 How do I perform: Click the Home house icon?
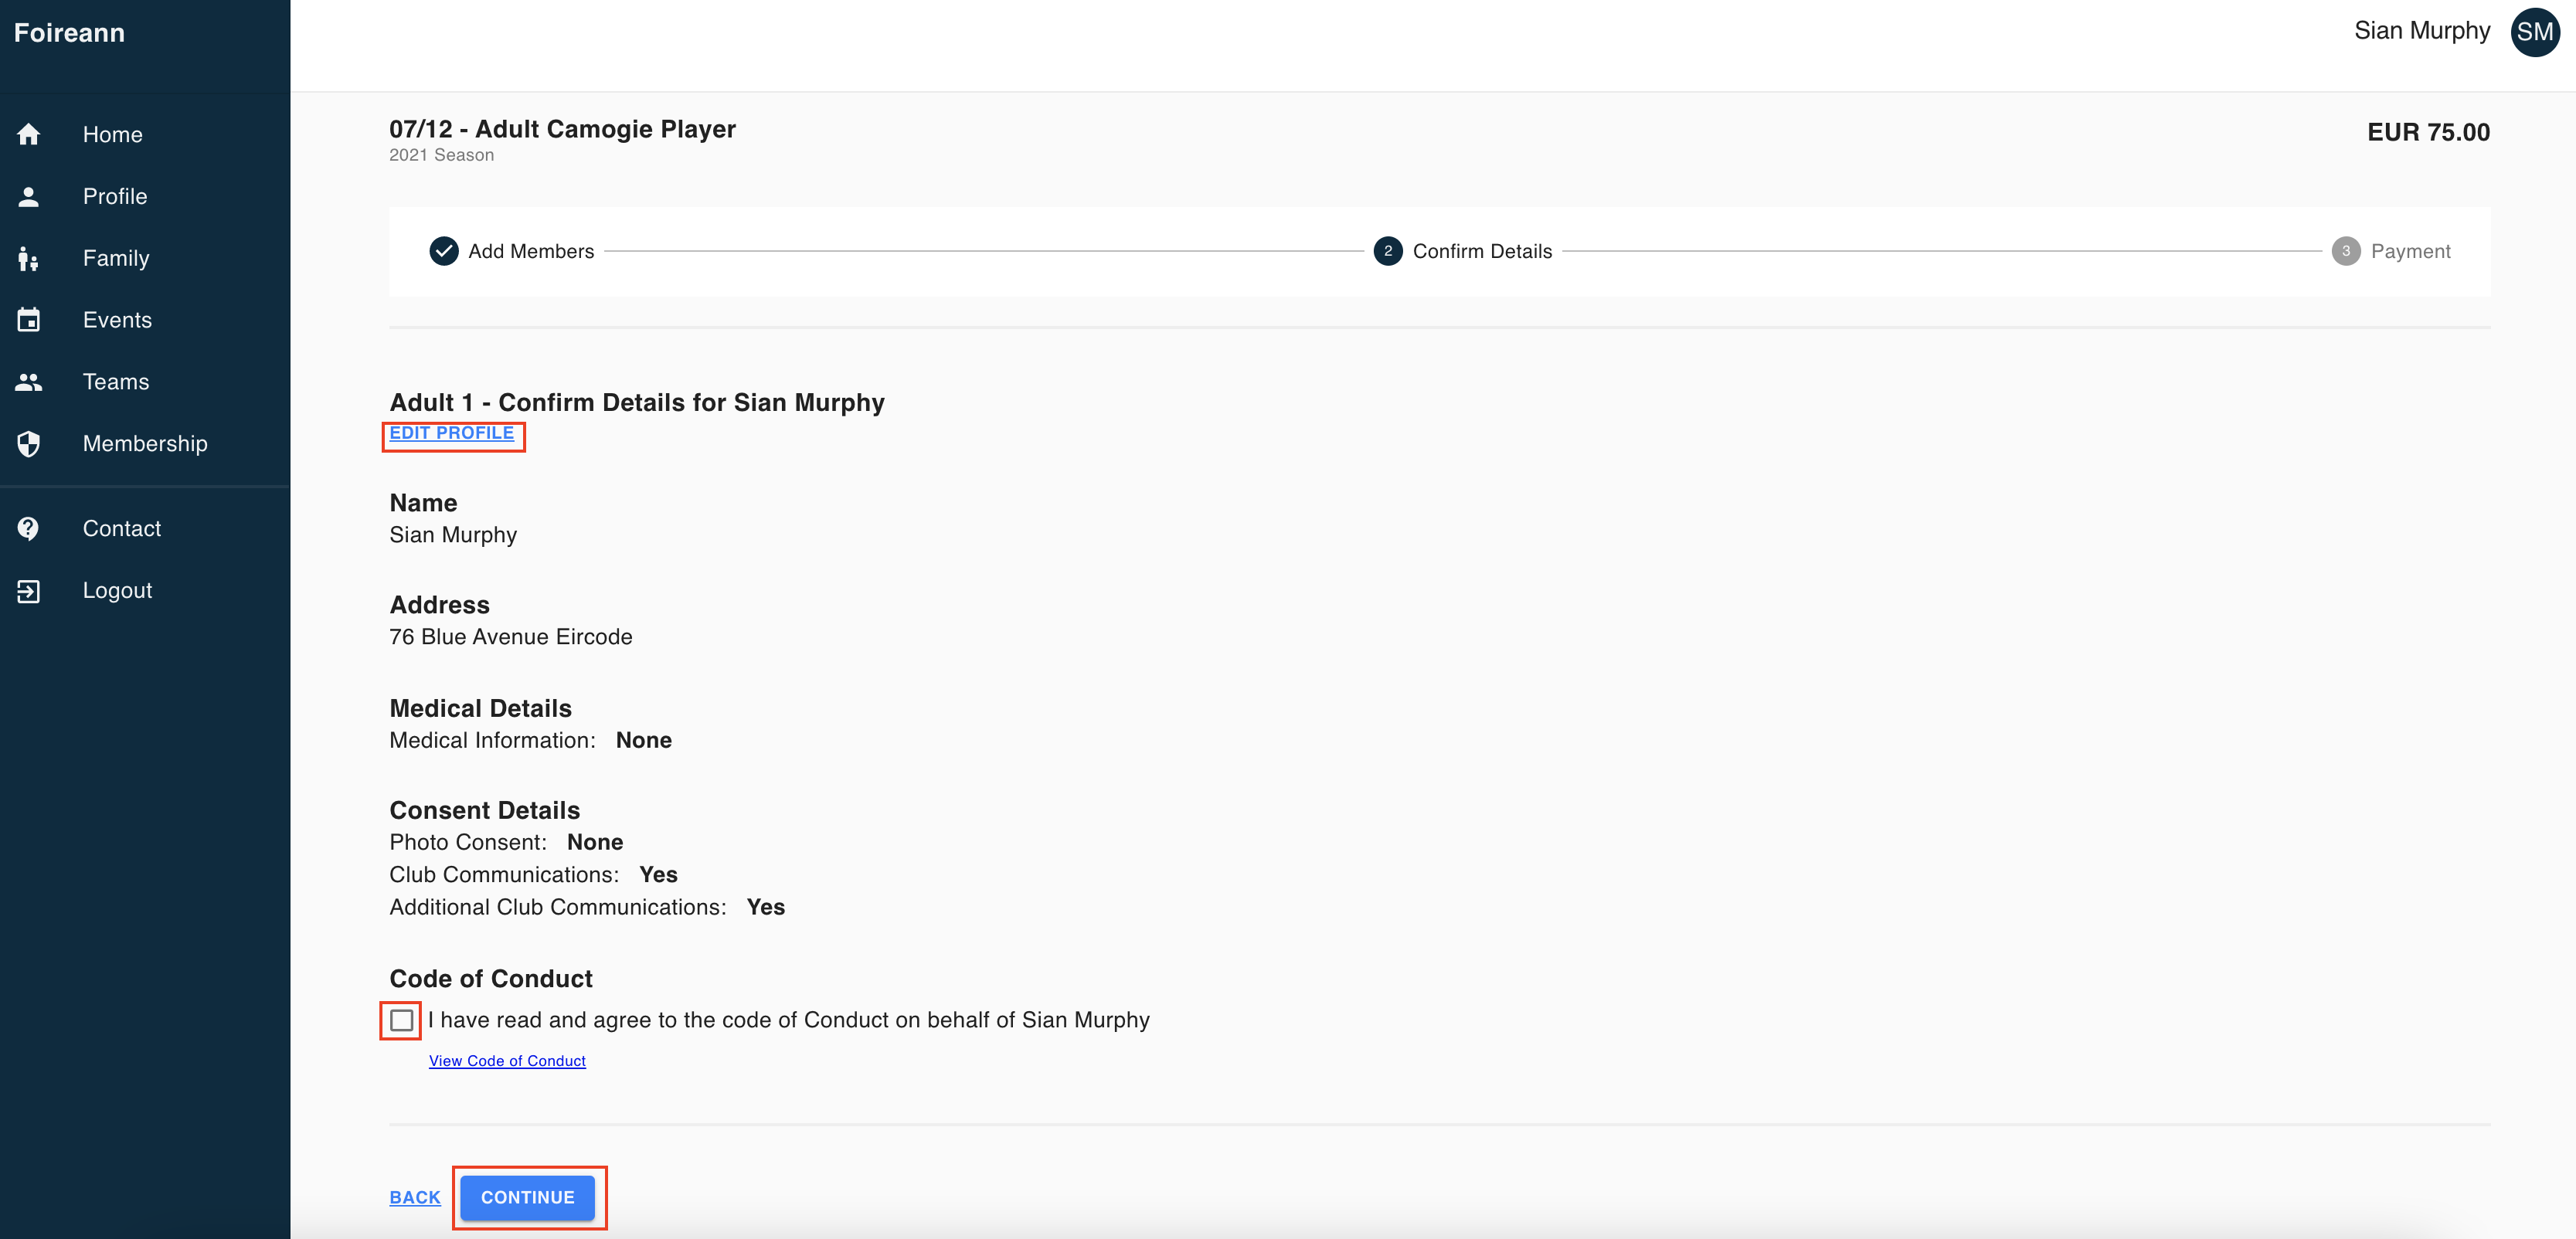[x=28, y=134]
